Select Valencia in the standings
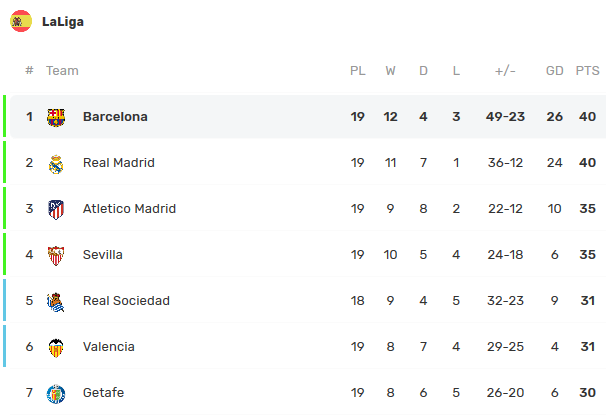The height and width of the screenshot is (416, 606). pos(108,347)
